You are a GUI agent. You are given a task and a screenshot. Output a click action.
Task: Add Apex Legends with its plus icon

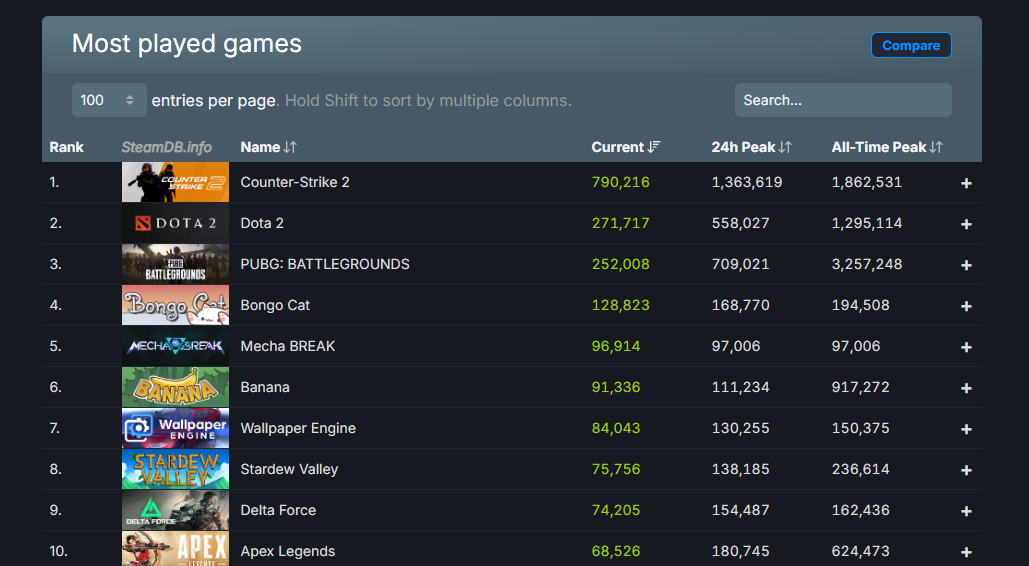coord(966,552)
